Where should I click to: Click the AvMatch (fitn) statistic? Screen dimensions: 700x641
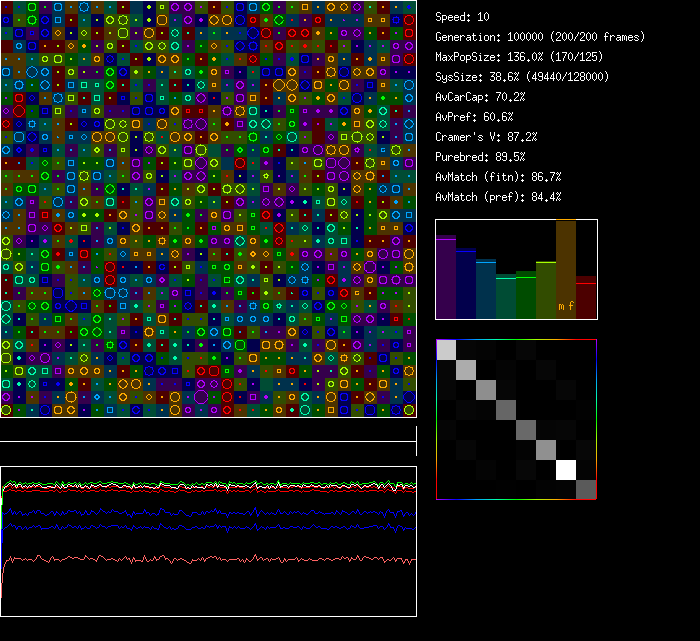point(498,177)
